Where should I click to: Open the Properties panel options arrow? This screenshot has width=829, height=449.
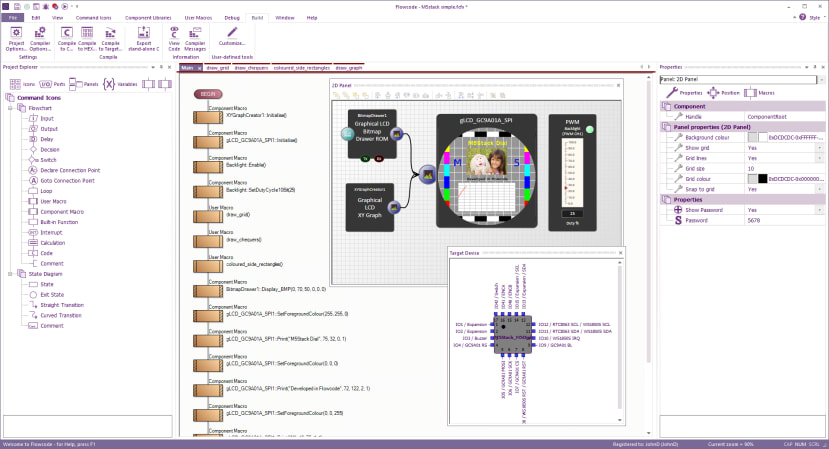pyautogui.click(x=807, y=67)
